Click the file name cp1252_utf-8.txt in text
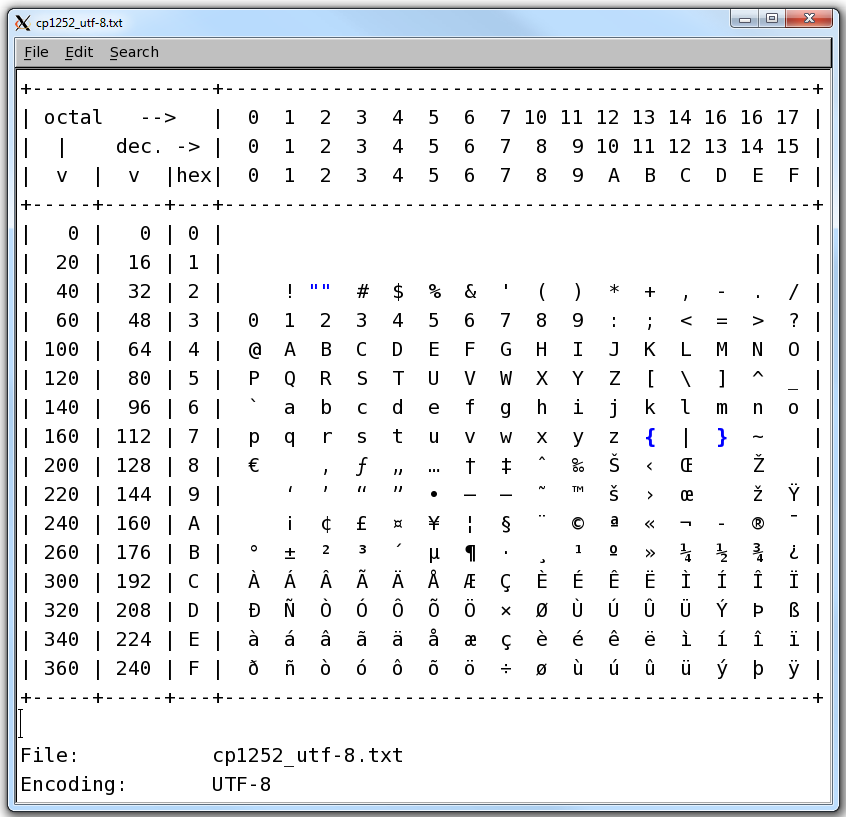 [x=307, y=755]
